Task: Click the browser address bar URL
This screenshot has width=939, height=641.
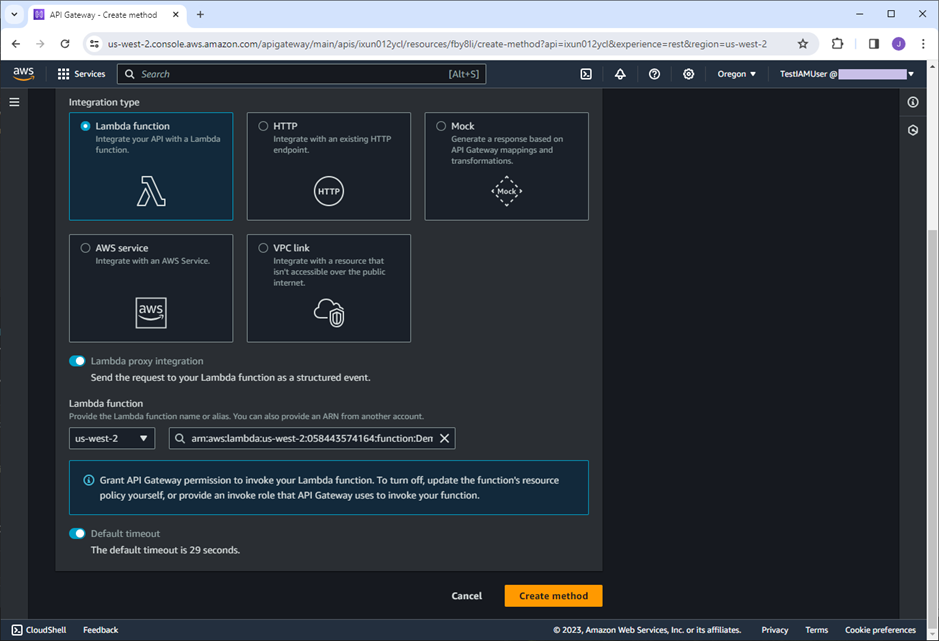Action: click(x=437, y=44)
